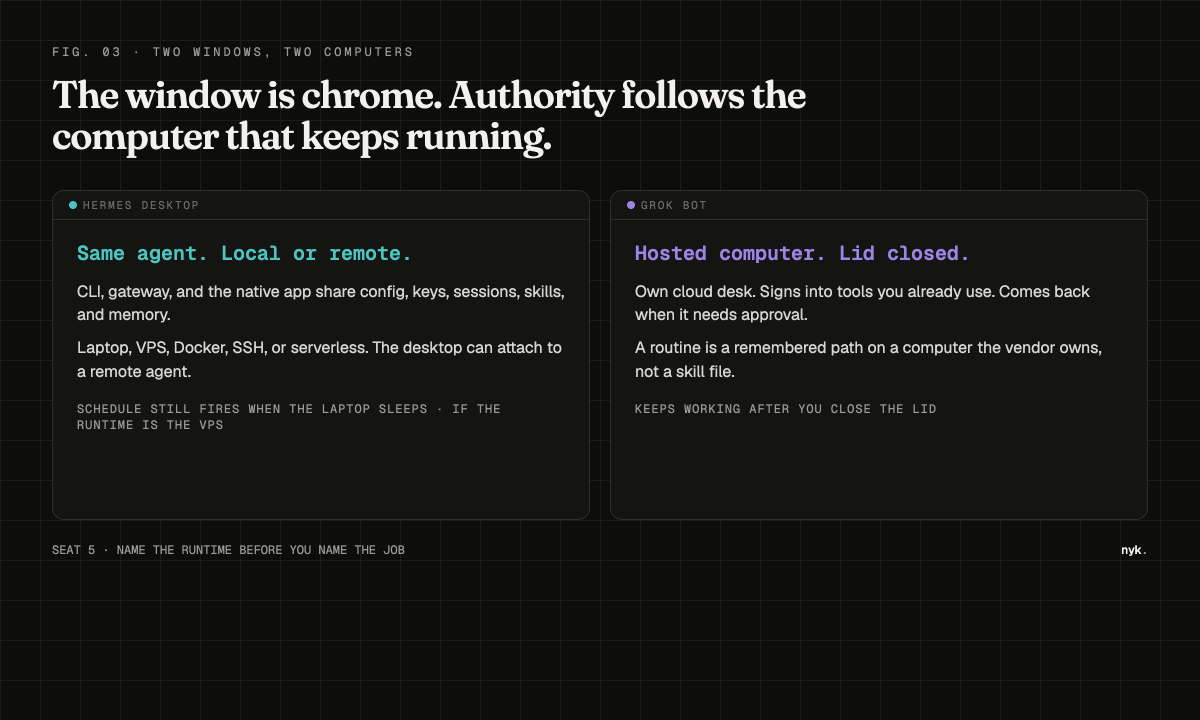The image size is (1200, 720).
Task: Click heading 'Same agent. Local or remote.'
Action: coord(245,253)
